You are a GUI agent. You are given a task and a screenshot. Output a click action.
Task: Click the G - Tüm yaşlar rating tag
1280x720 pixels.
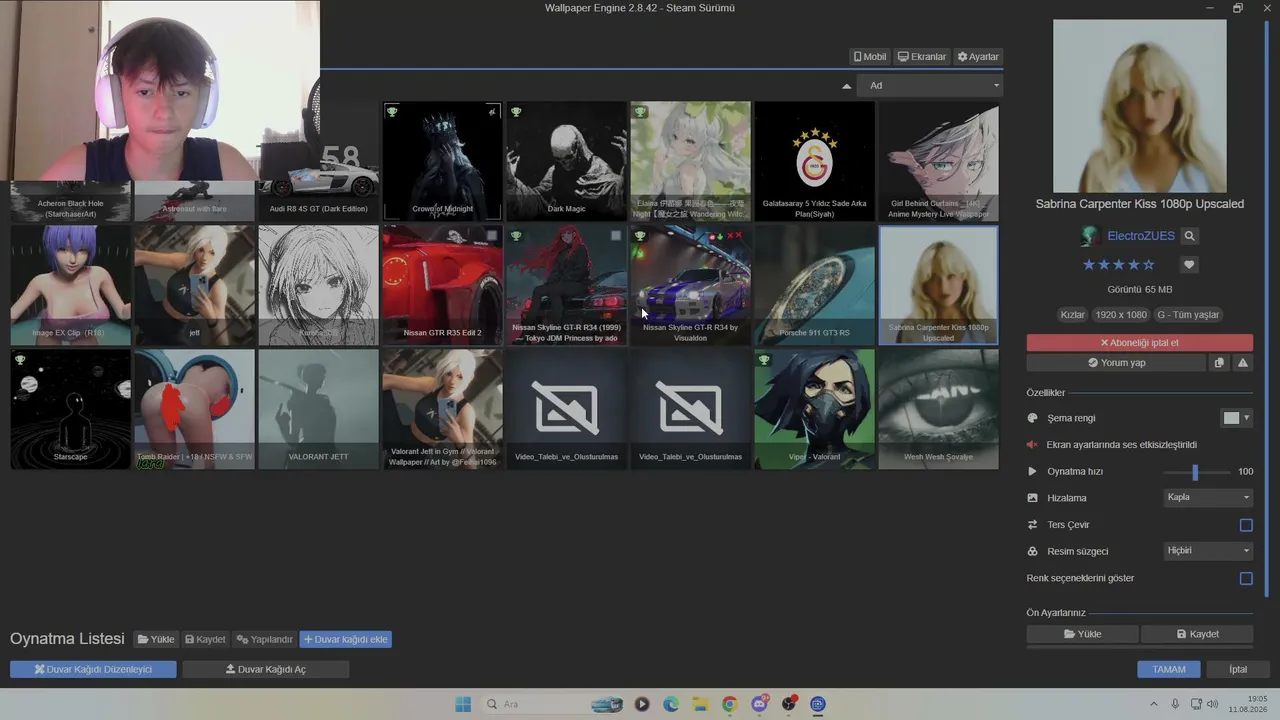pyautogui.click(x=1188, y=315)
